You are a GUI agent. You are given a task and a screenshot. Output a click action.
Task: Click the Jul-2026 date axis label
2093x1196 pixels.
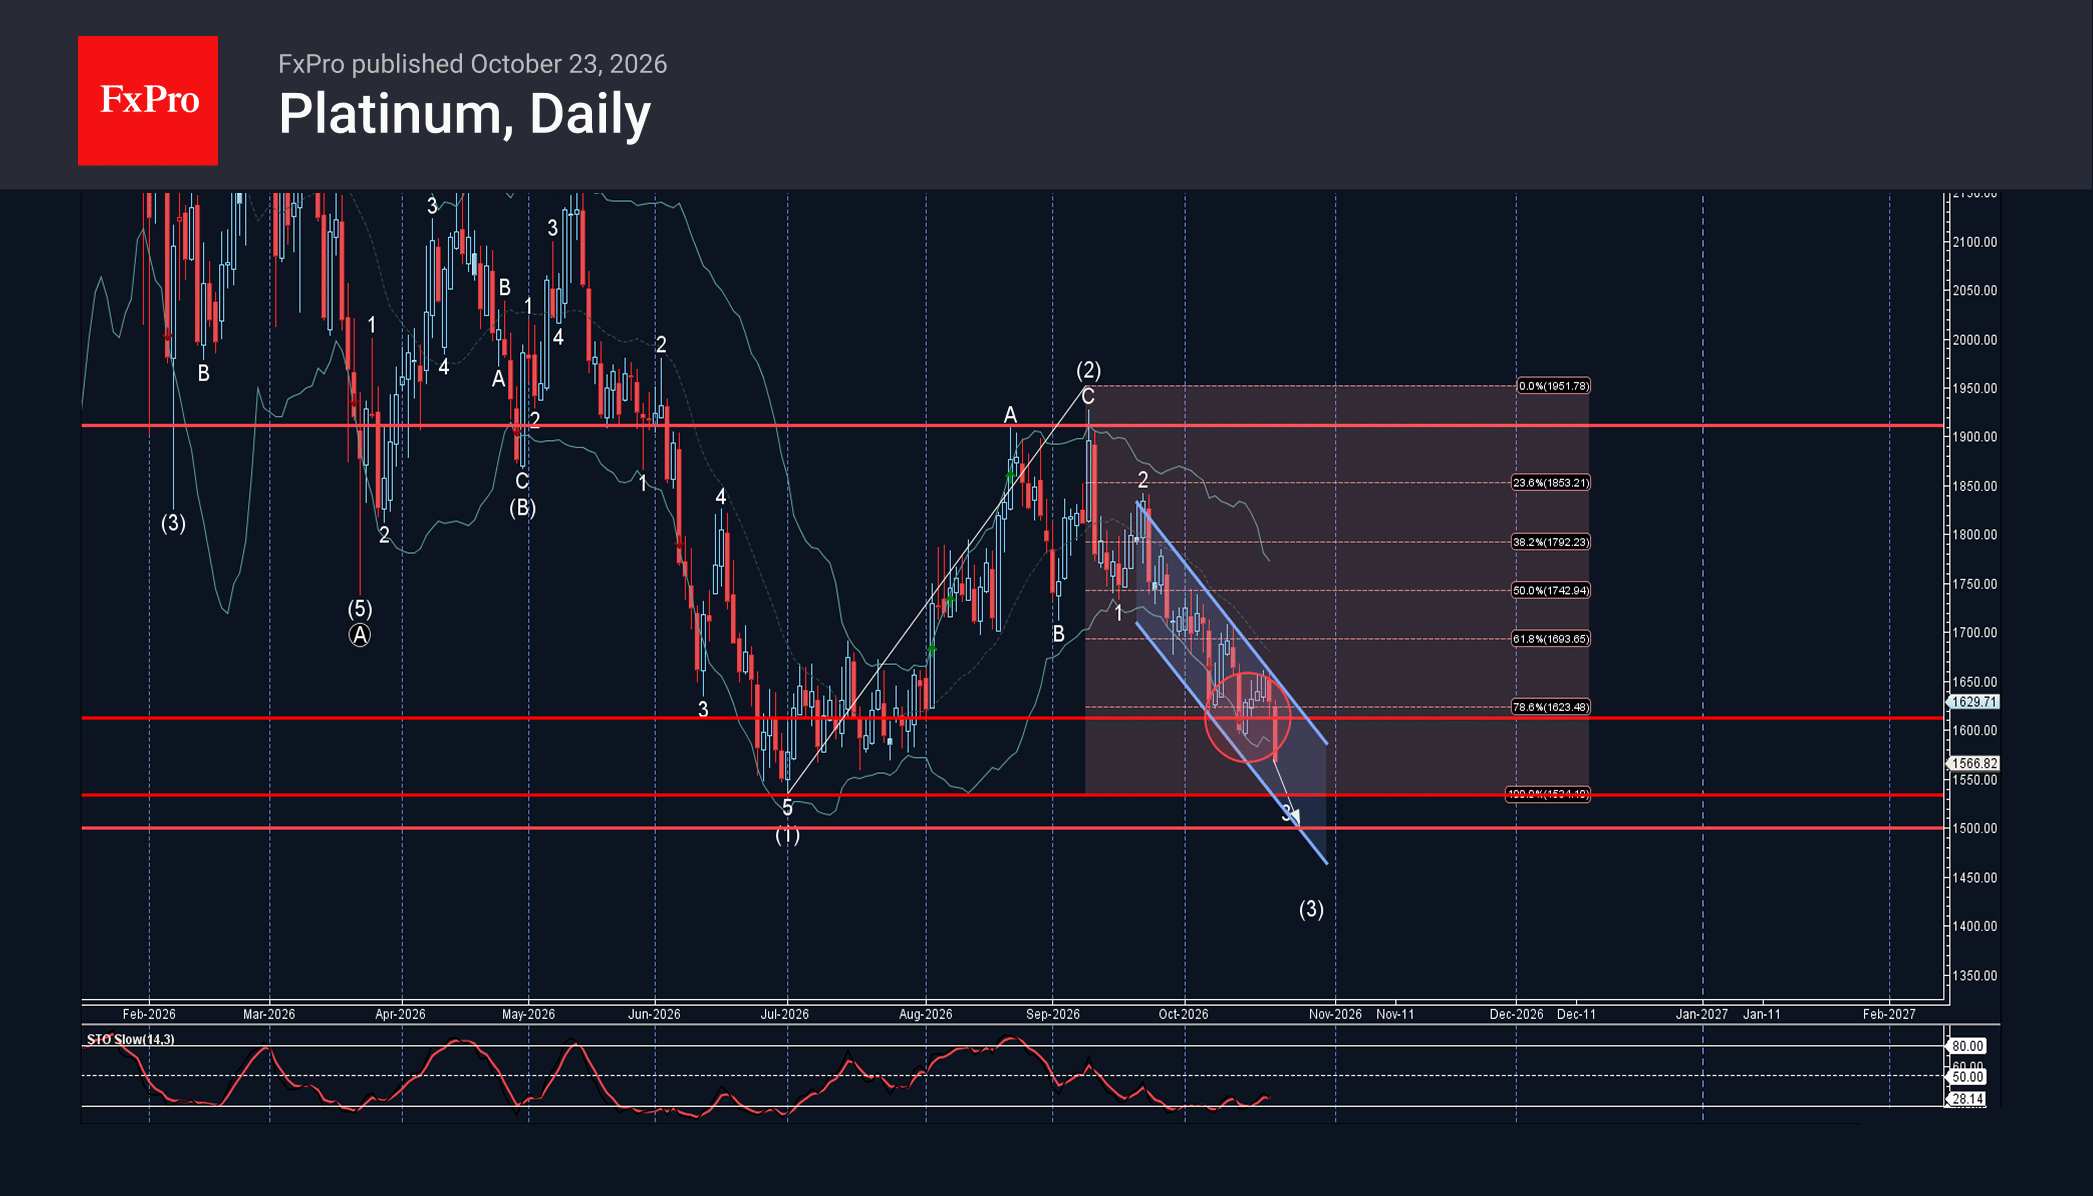785,1014
